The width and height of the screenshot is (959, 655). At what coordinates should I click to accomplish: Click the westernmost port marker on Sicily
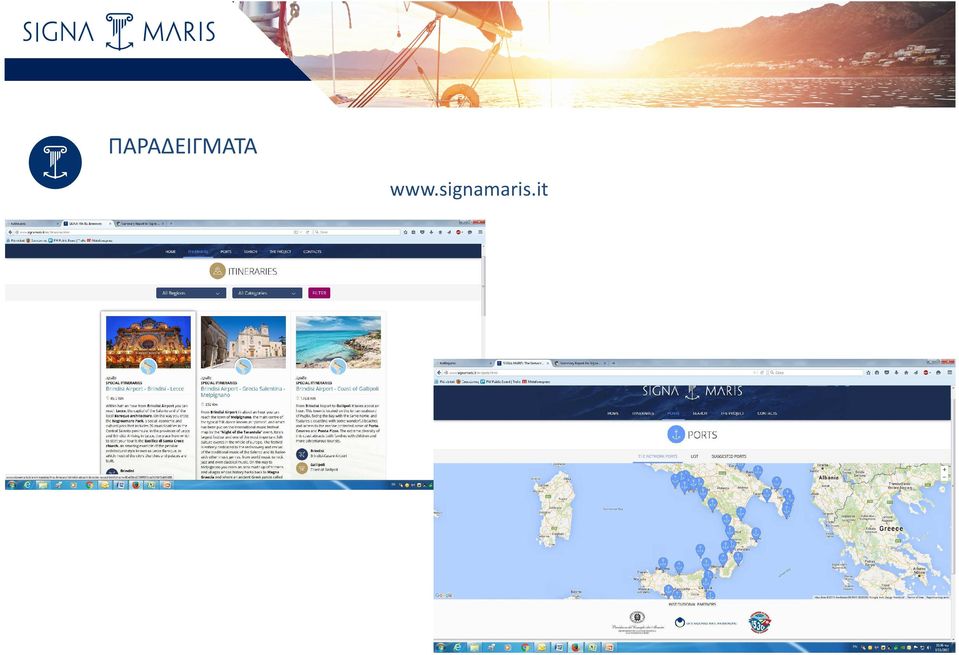click(x=662, y=563)
